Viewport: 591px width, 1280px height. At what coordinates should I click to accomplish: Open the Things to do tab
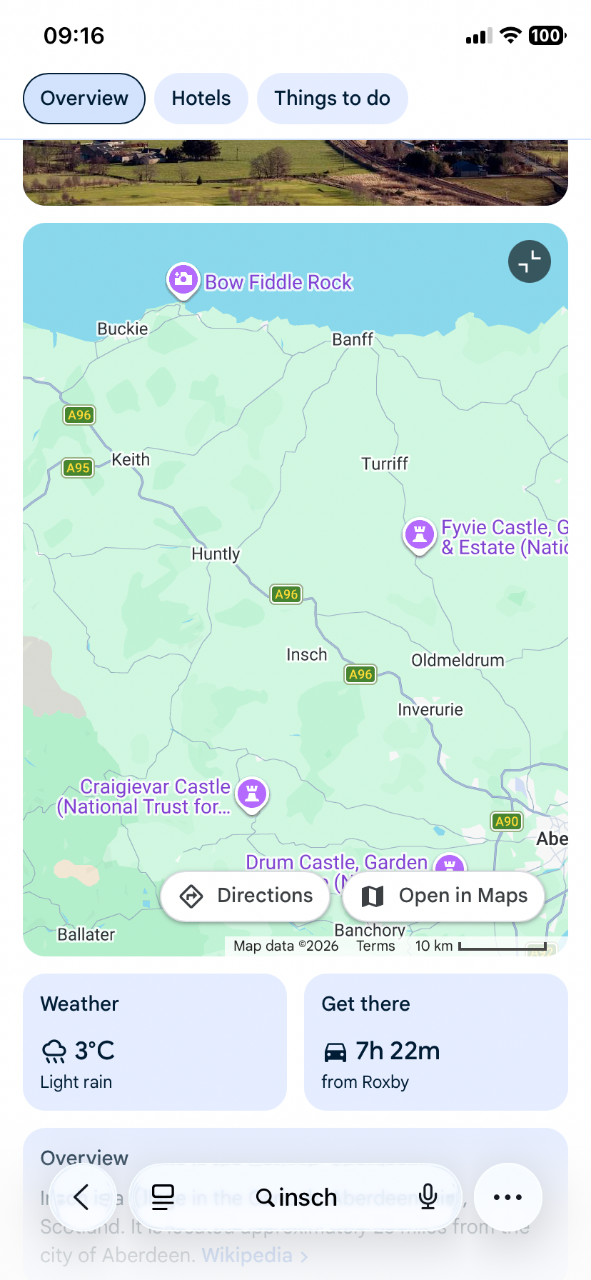(x=332, y=98)
